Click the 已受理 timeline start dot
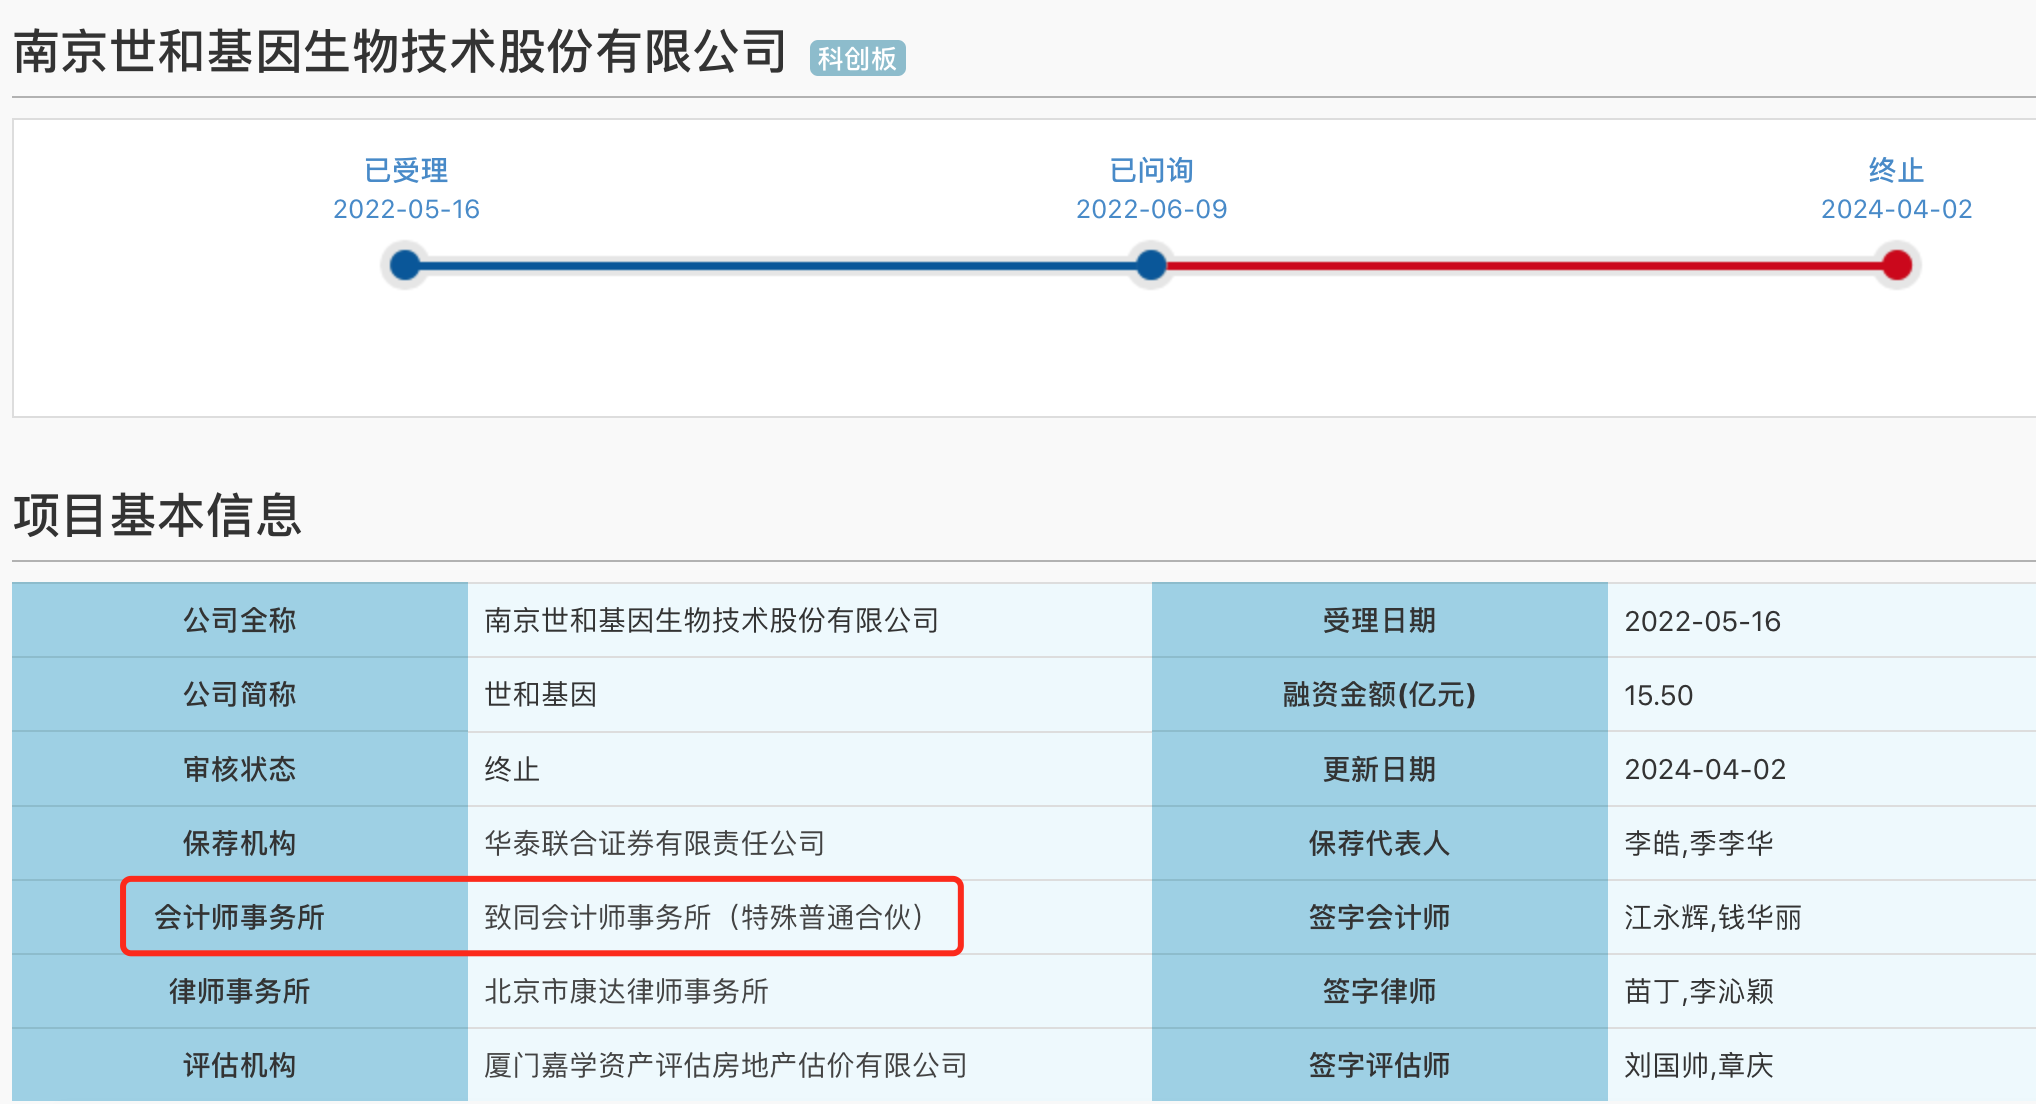 tap(405, 265)
